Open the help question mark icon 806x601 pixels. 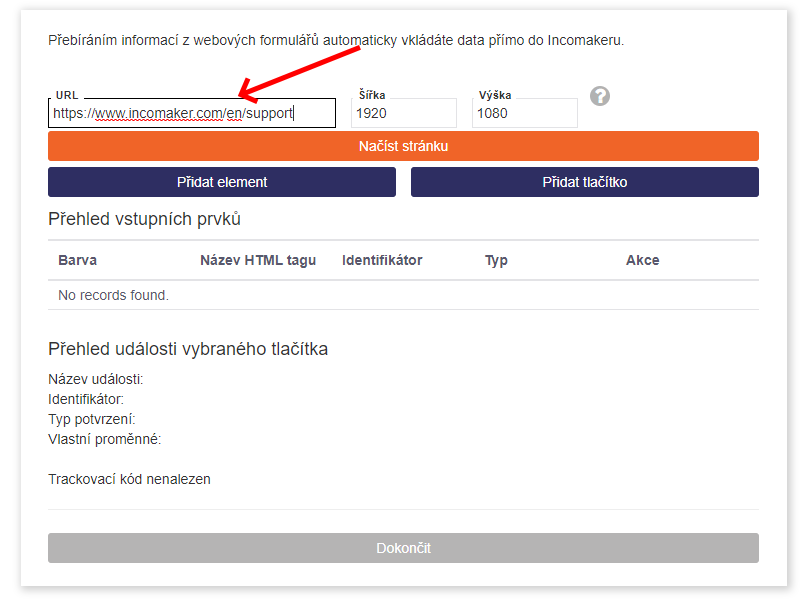(x=599, y=96)
